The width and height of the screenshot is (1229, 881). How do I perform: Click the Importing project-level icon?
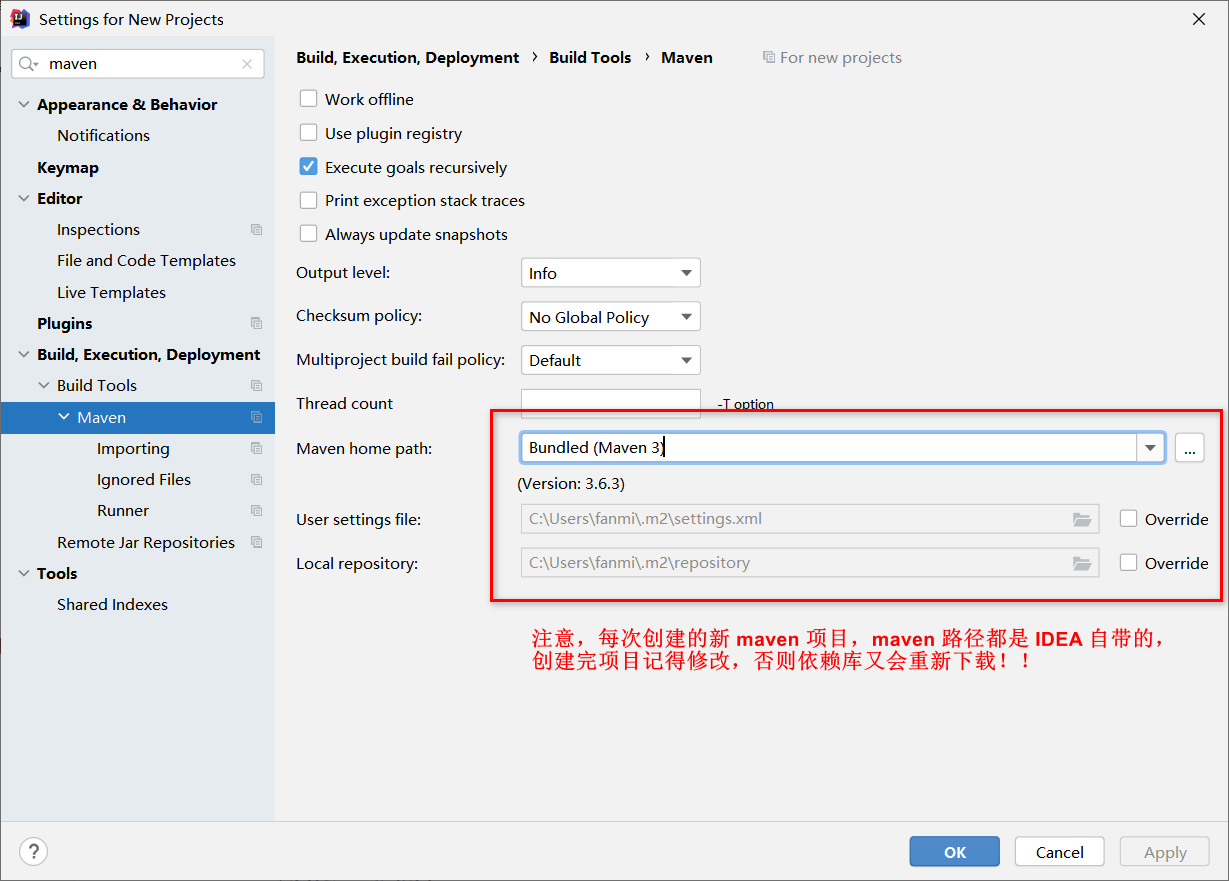(x=257, y=449)
